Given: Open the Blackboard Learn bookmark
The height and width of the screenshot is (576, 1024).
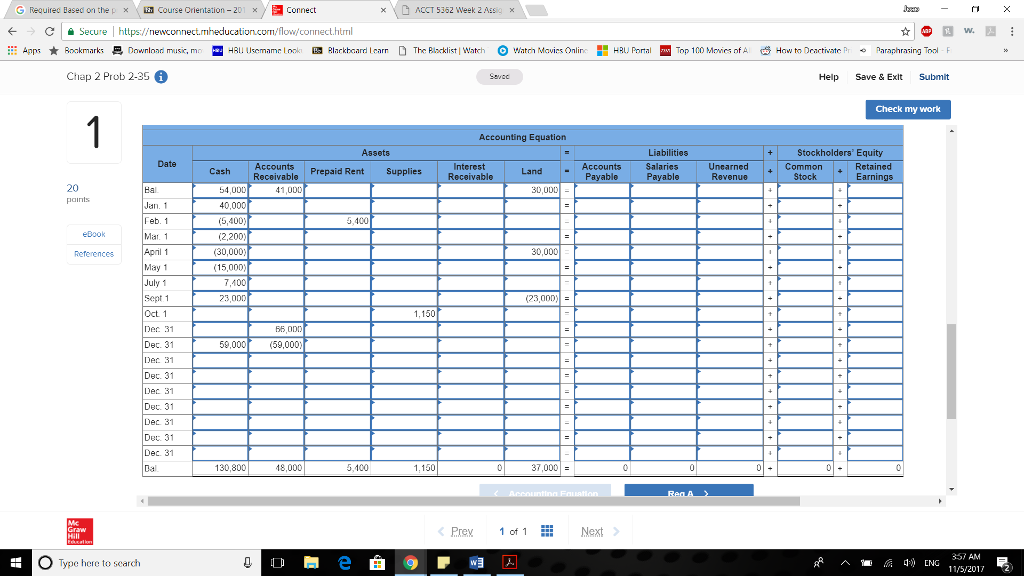Looking at the screenshot, I should [350, 50].
